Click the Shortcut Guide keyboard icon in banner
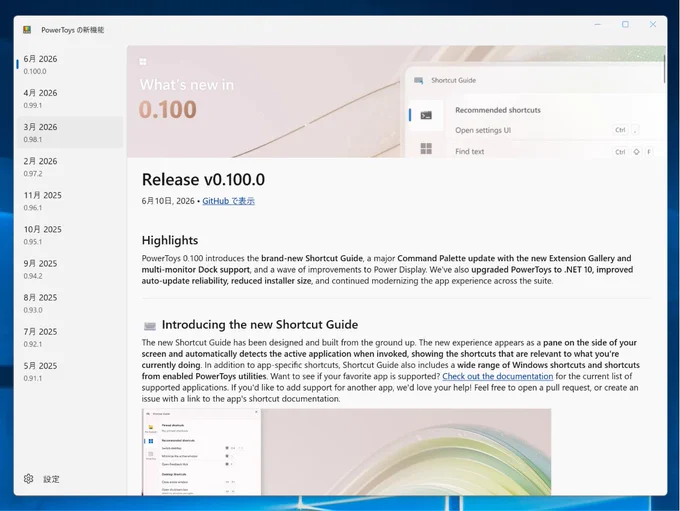Screen dimensions: 680x511 click(x=418, y=80)
